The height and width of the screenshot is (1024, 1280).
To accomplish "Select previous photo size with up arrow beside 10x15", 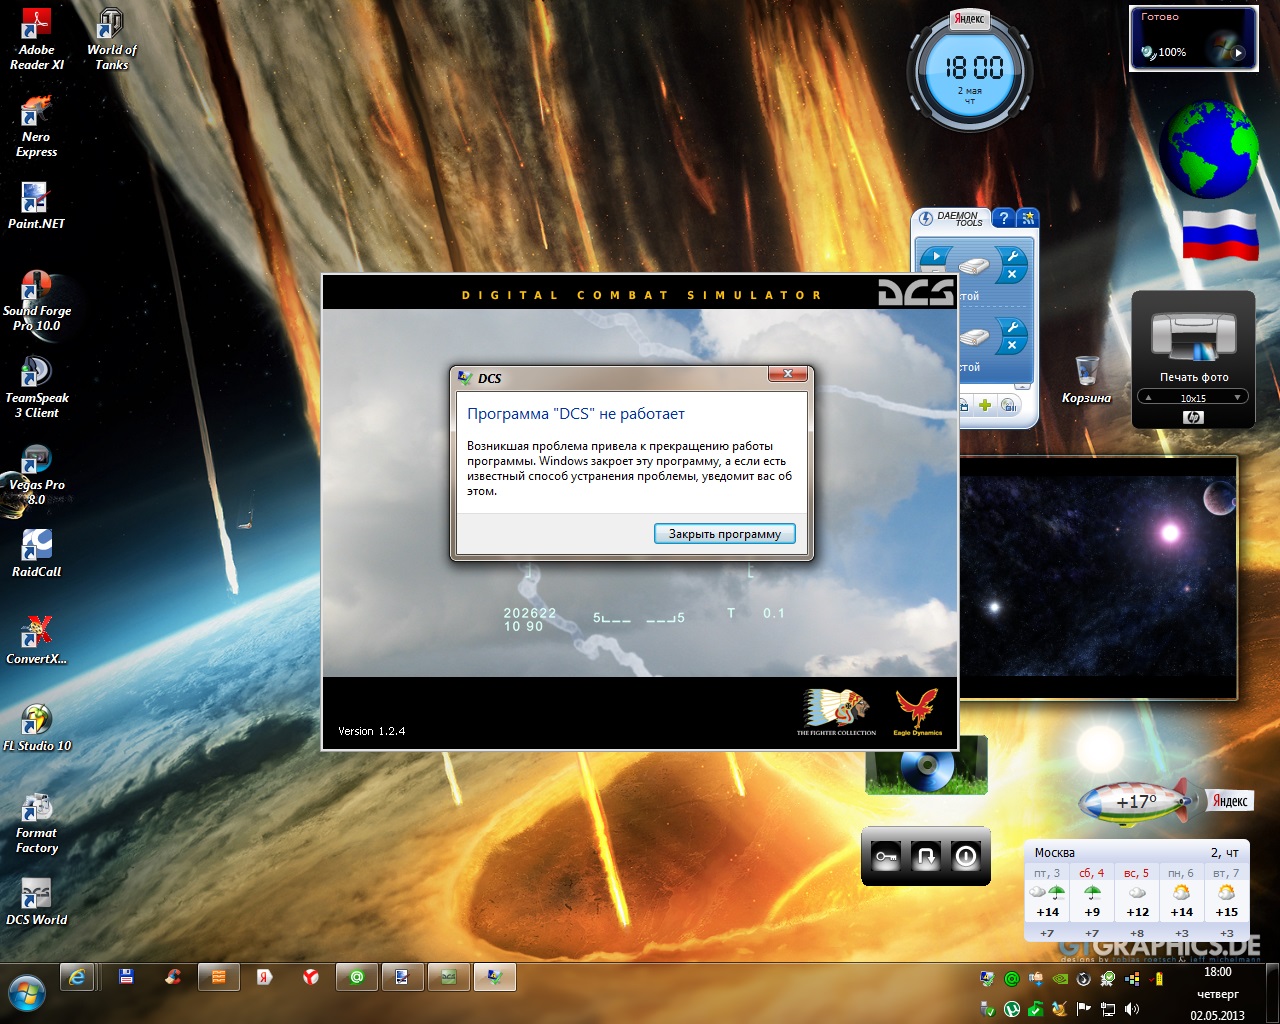I will click(1148, 398).
